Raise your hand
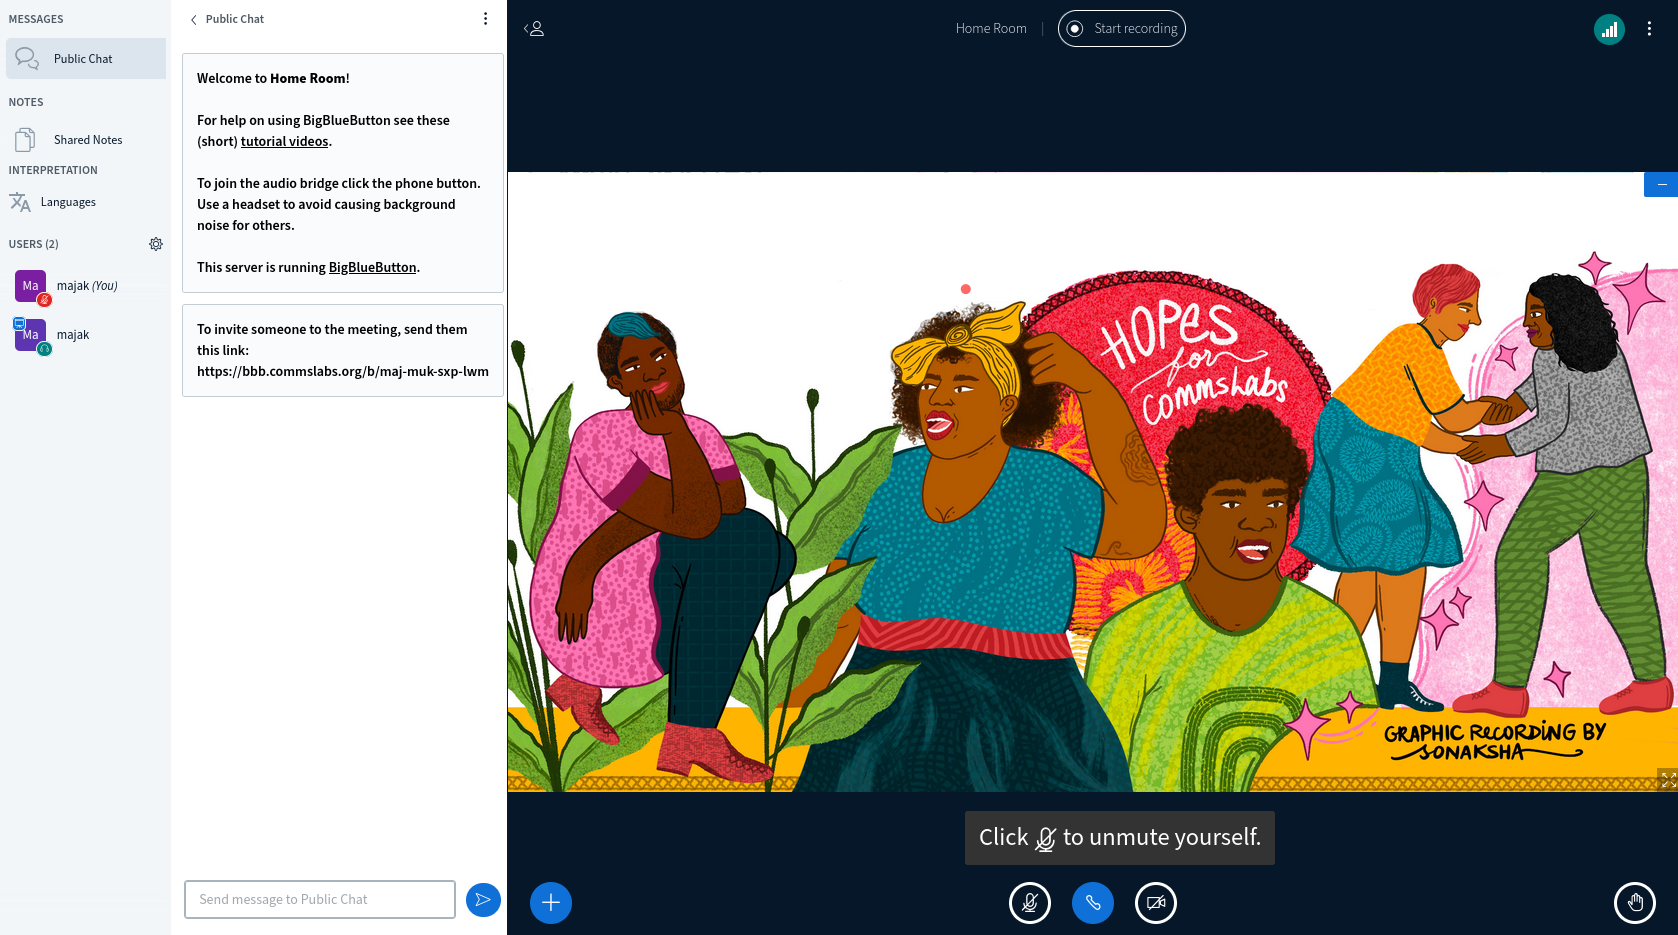The height and width of the screenshot is (935, 1678). tap(1635, 903)
